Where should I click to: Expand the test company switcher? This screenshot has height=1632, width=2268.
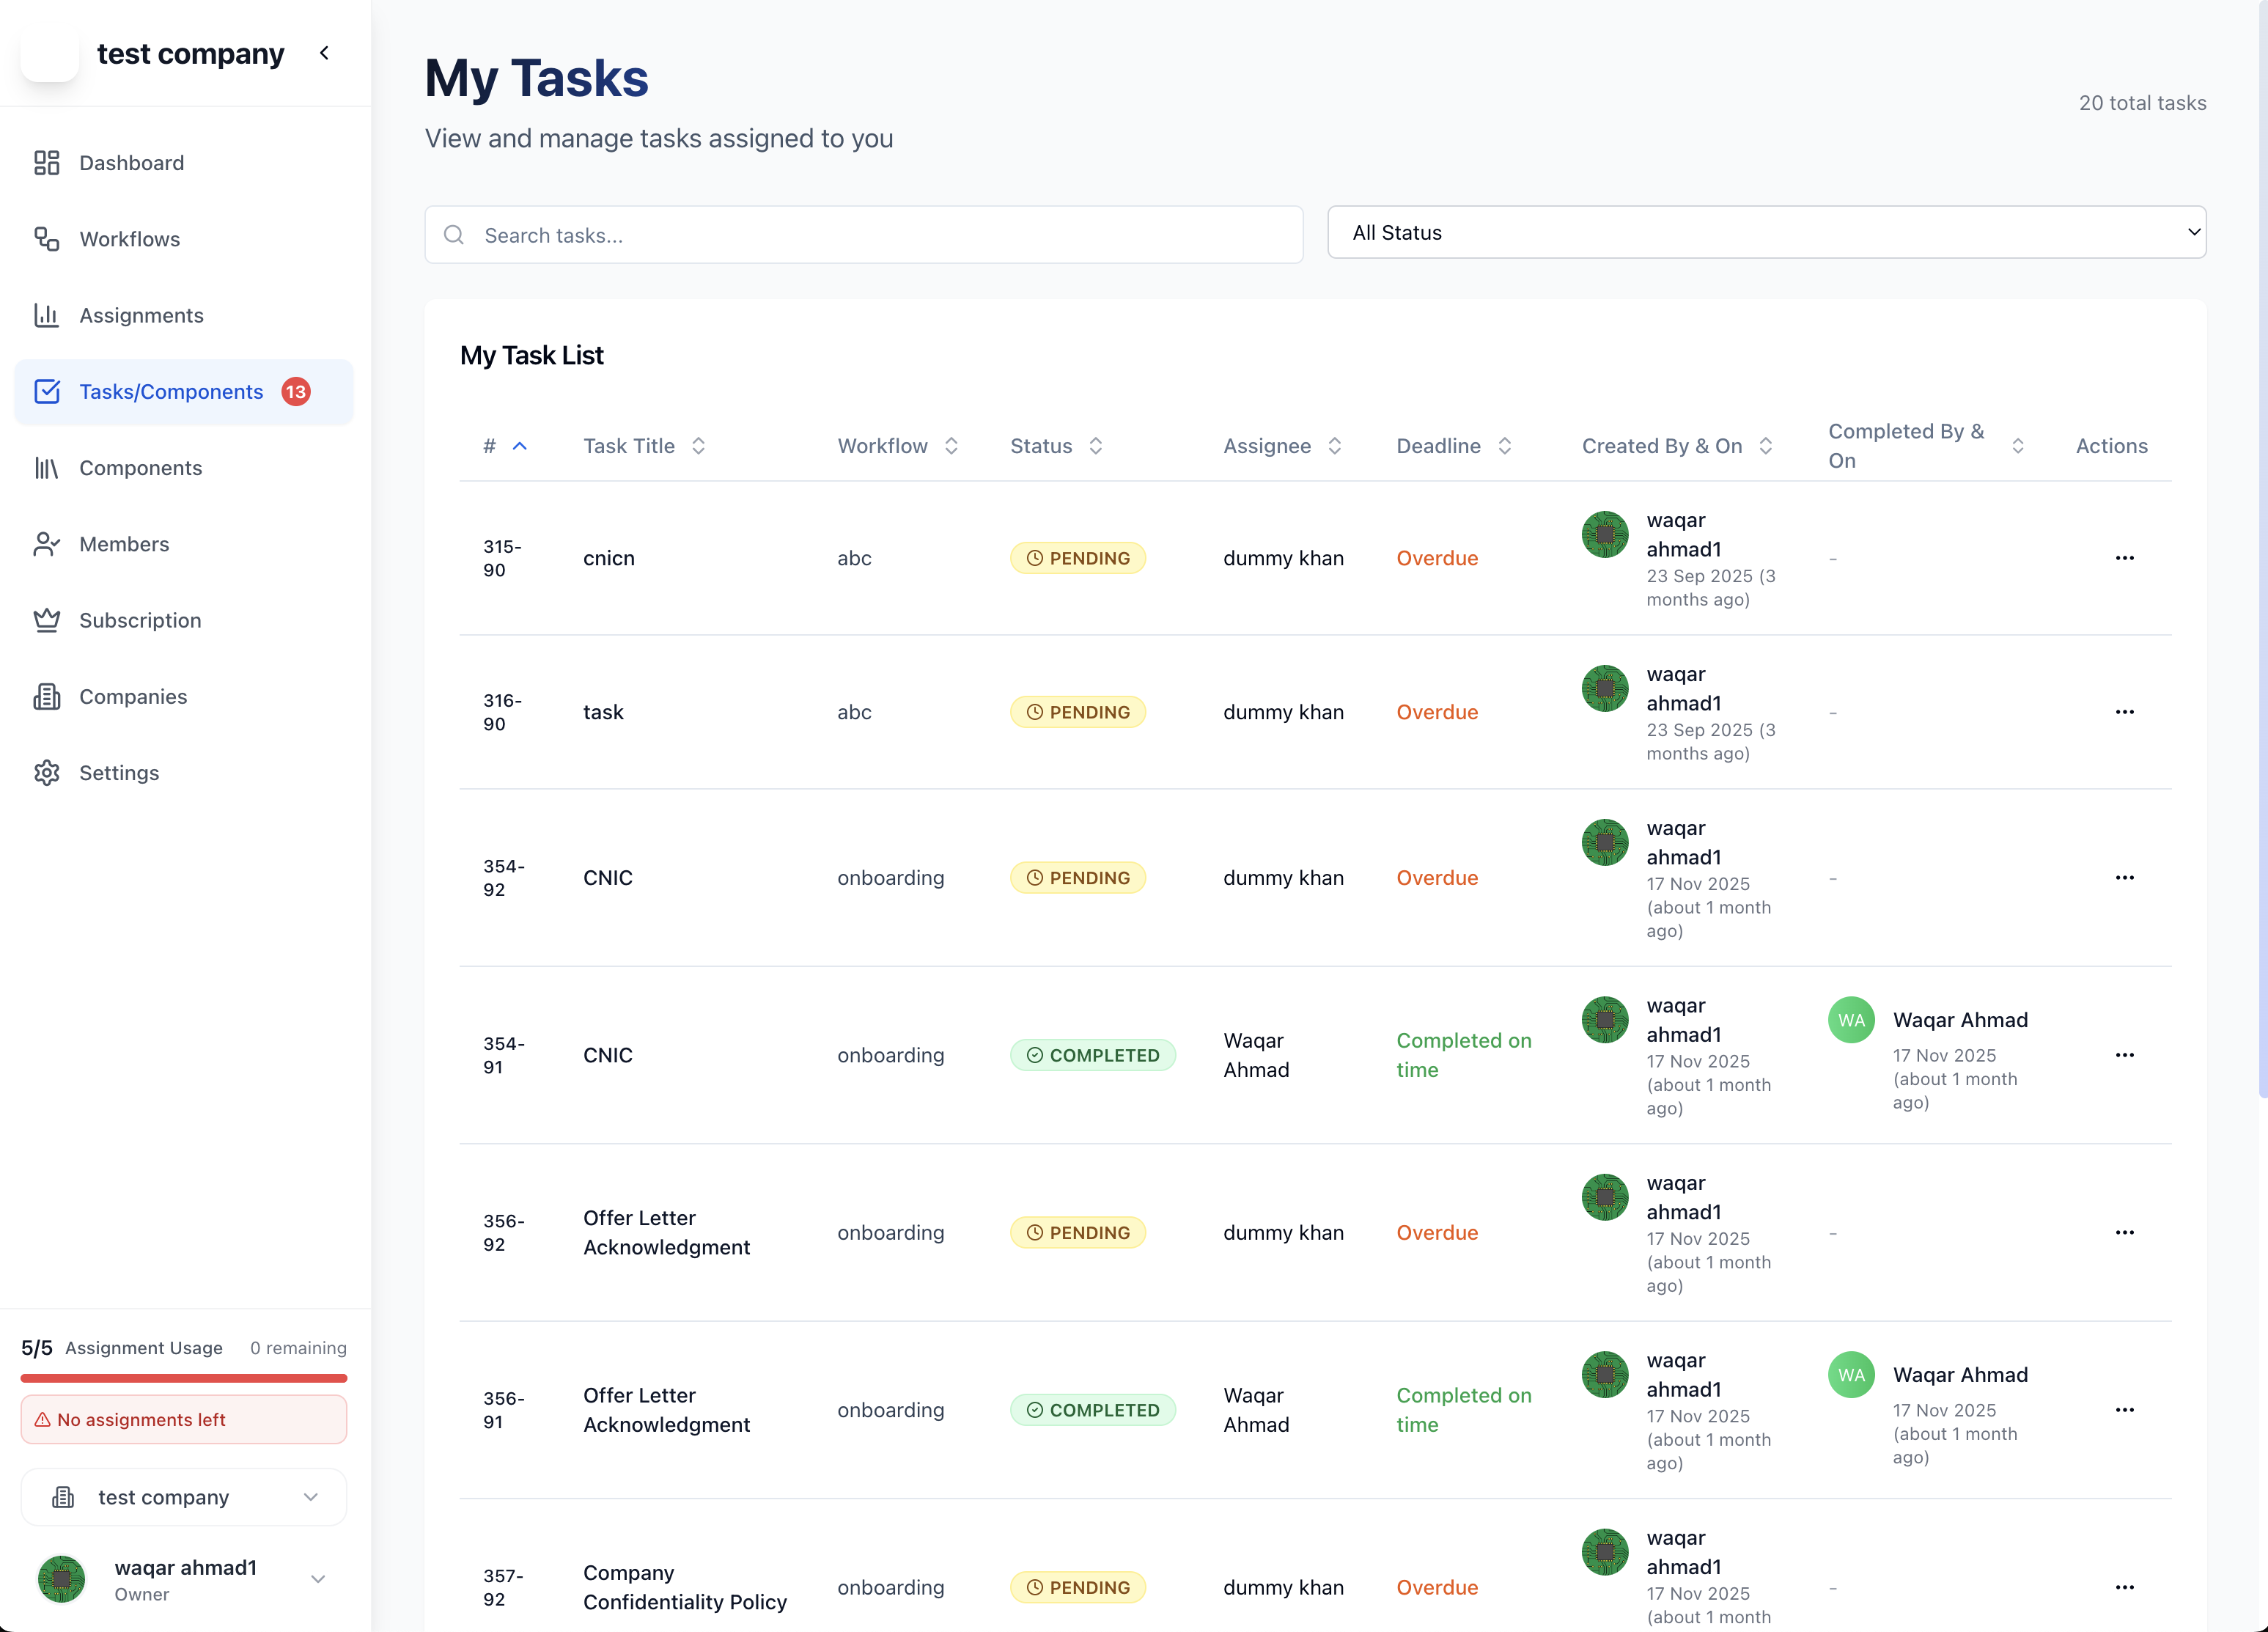tap(184, 1497)
